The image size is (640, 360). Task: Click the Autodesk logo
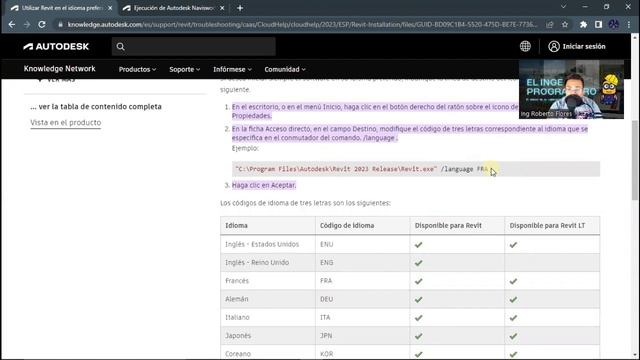pyautogui.click(x=56, y=47)
